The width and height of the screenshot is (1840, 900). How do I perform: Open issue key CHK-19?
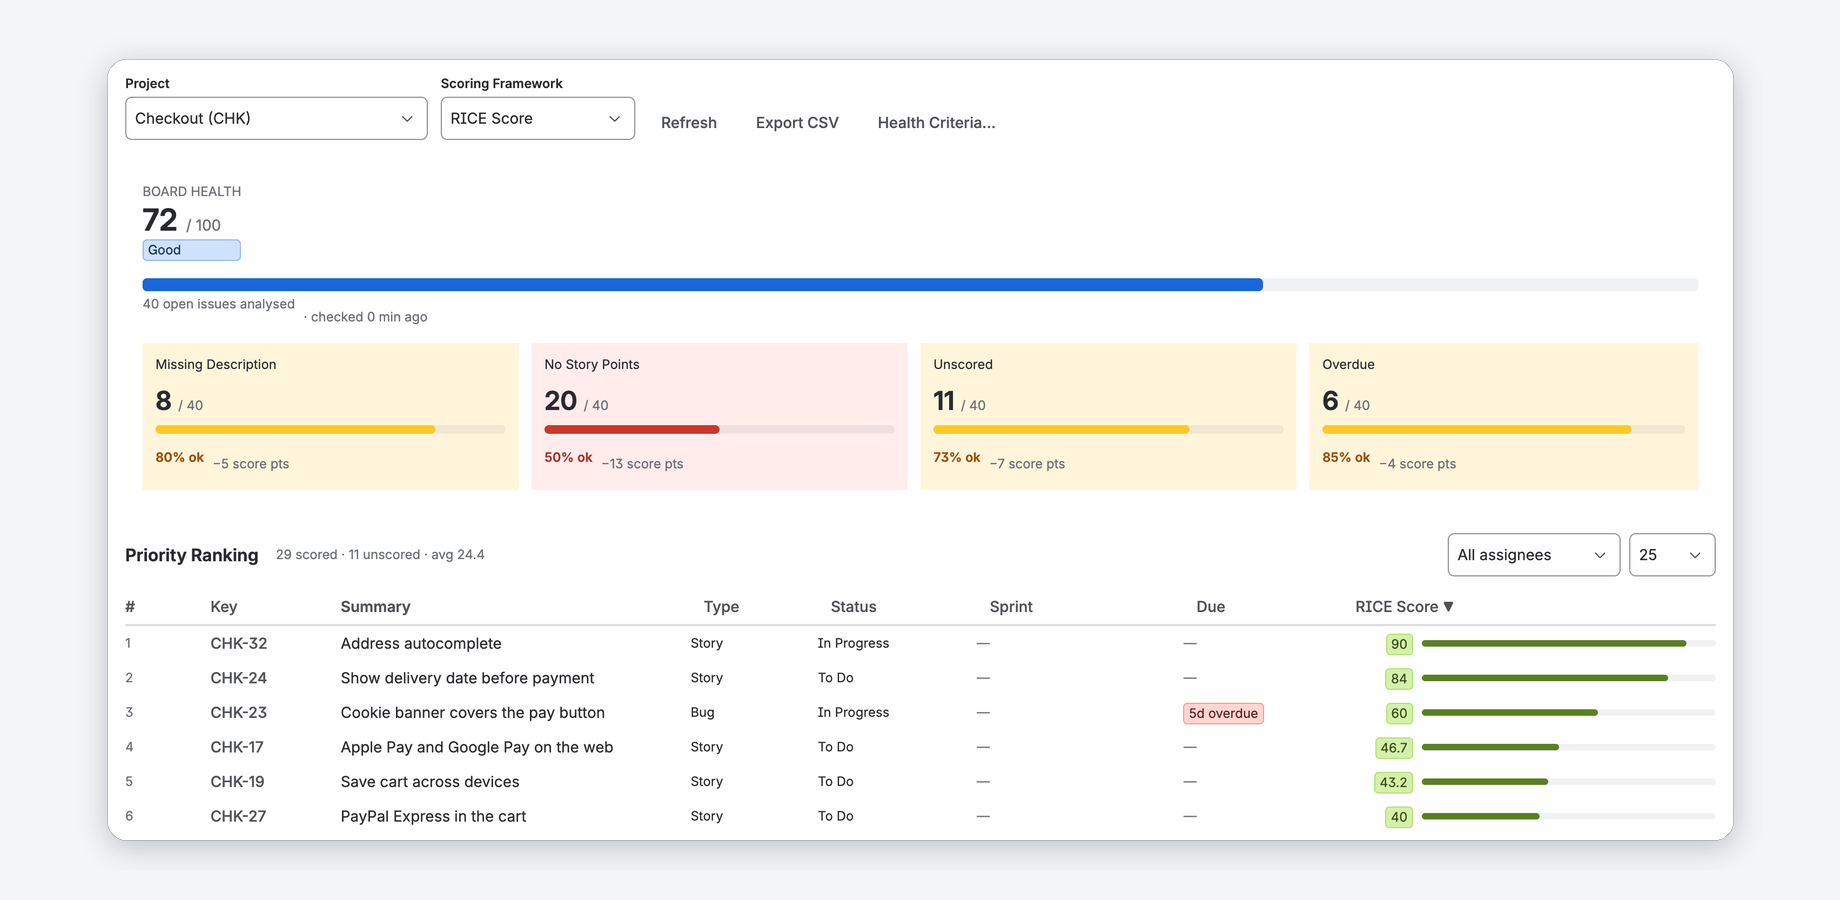237,782
